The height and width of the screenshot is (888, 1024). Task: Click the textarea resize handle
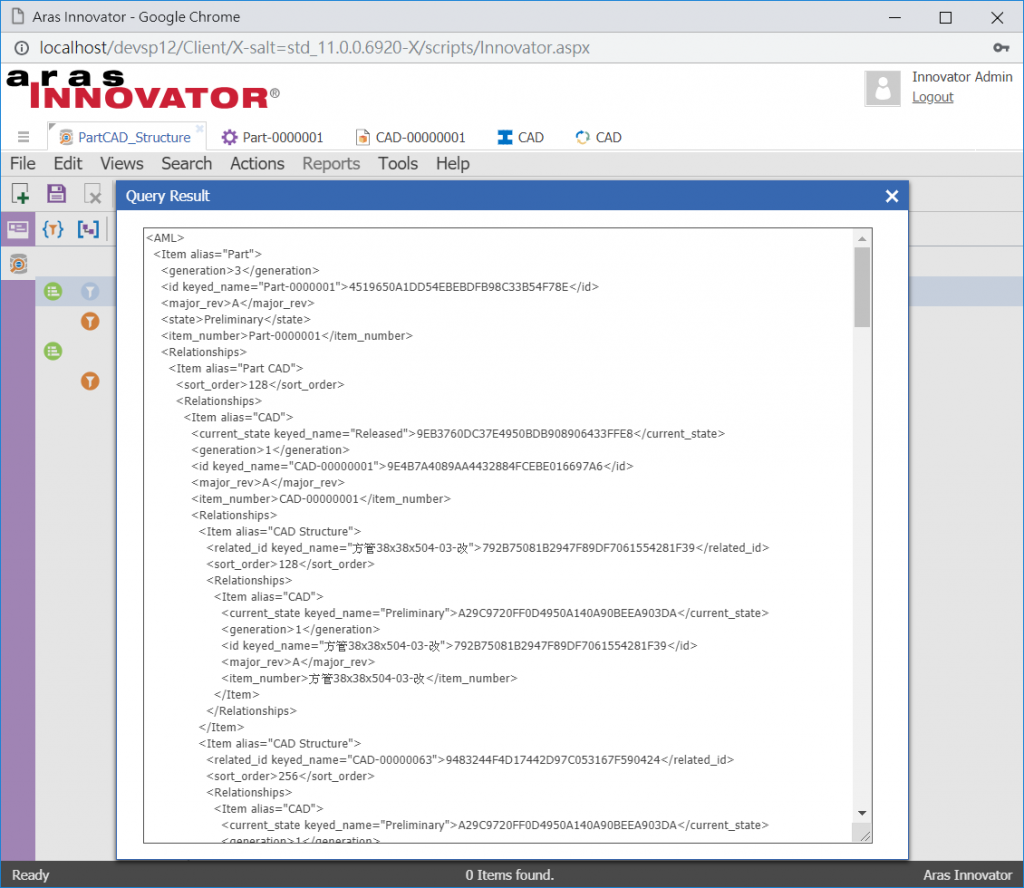[865, 836]
